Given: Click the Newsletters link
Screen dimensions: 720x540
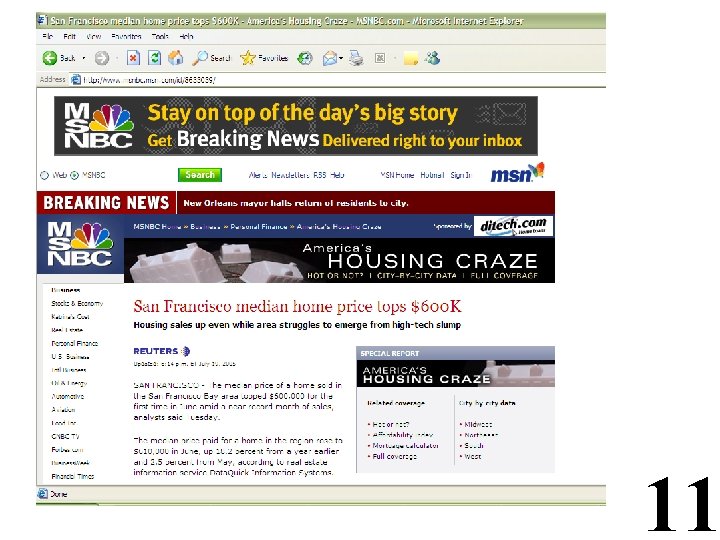Looking at the screenshot, I should [x=290, y=175].
